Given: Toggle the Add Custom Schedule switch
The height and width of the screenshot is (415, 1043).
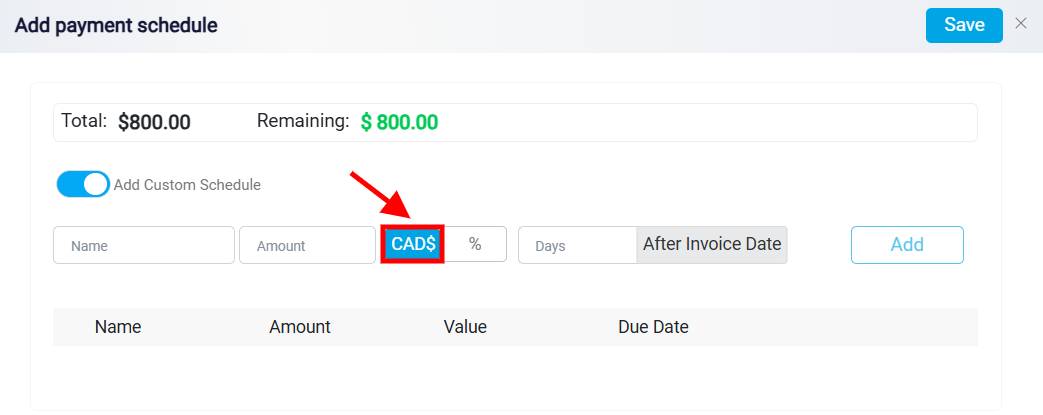Looking at the screenshot, I should (x=83, y=184).
